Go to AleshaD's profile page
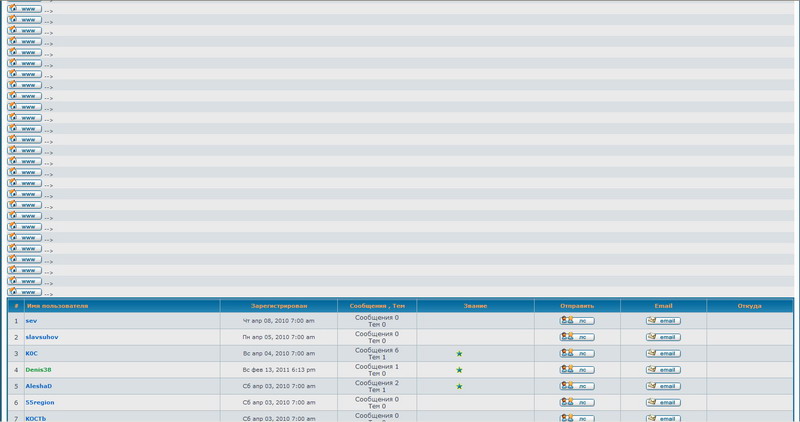This screenshot has height=422, width=800. pyautogui.click(x=38, y=386)
